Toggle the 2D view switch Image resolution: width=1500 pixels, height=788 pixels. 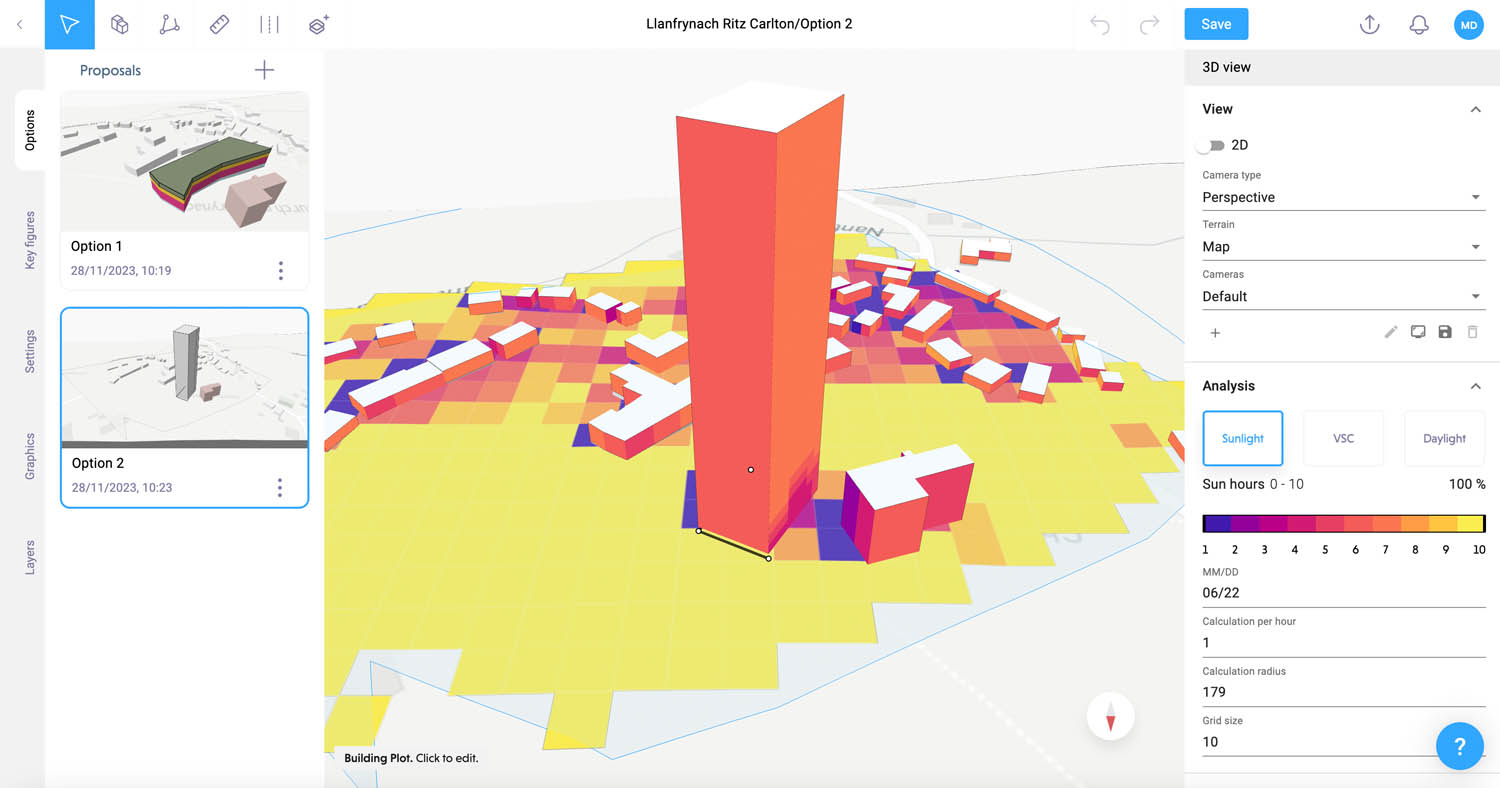(x=1212, y=145)
